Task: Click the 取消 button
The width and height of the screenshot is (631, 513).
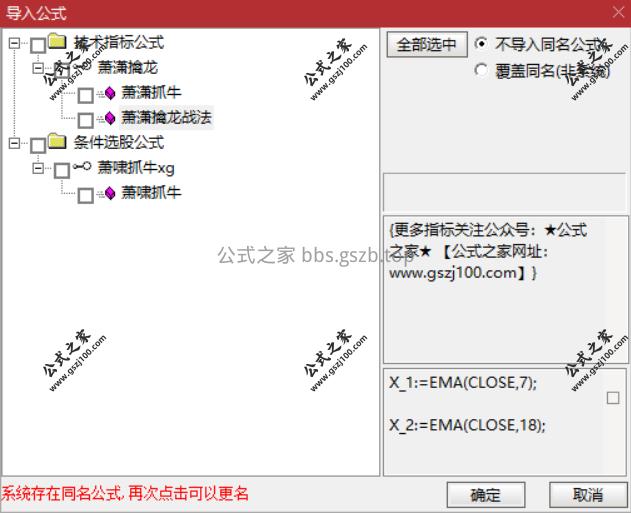Action: point(588,494)
